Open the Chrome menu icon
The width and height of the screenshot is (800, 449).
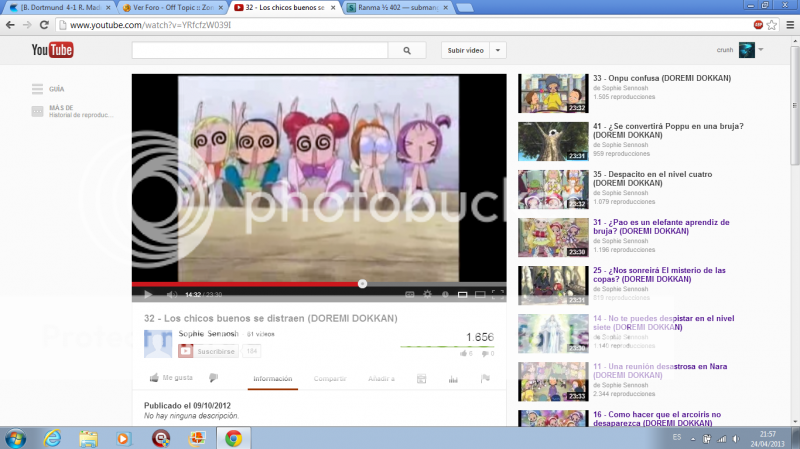tap(790, 24)
